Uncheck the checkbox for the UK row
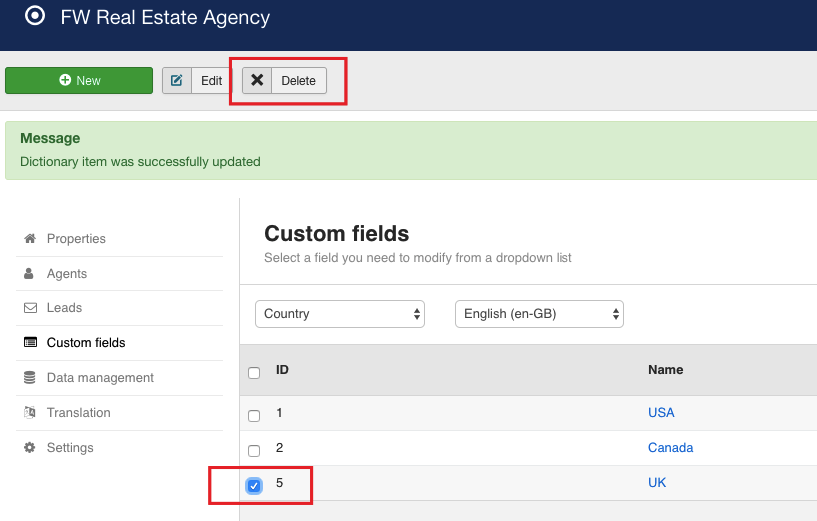This screenshot has width=817, height=521. [x=254, y=486]
